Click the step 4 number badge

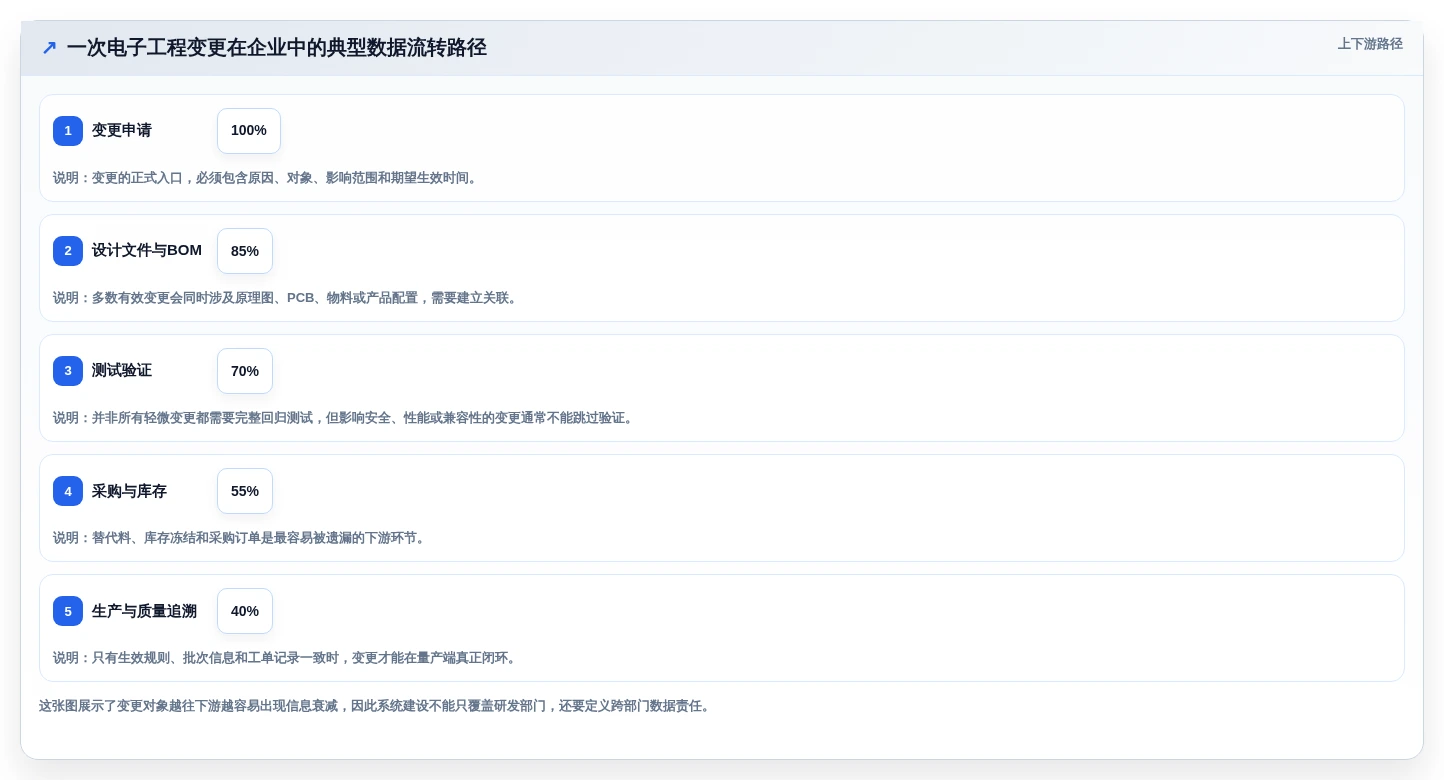pos(68,491)
